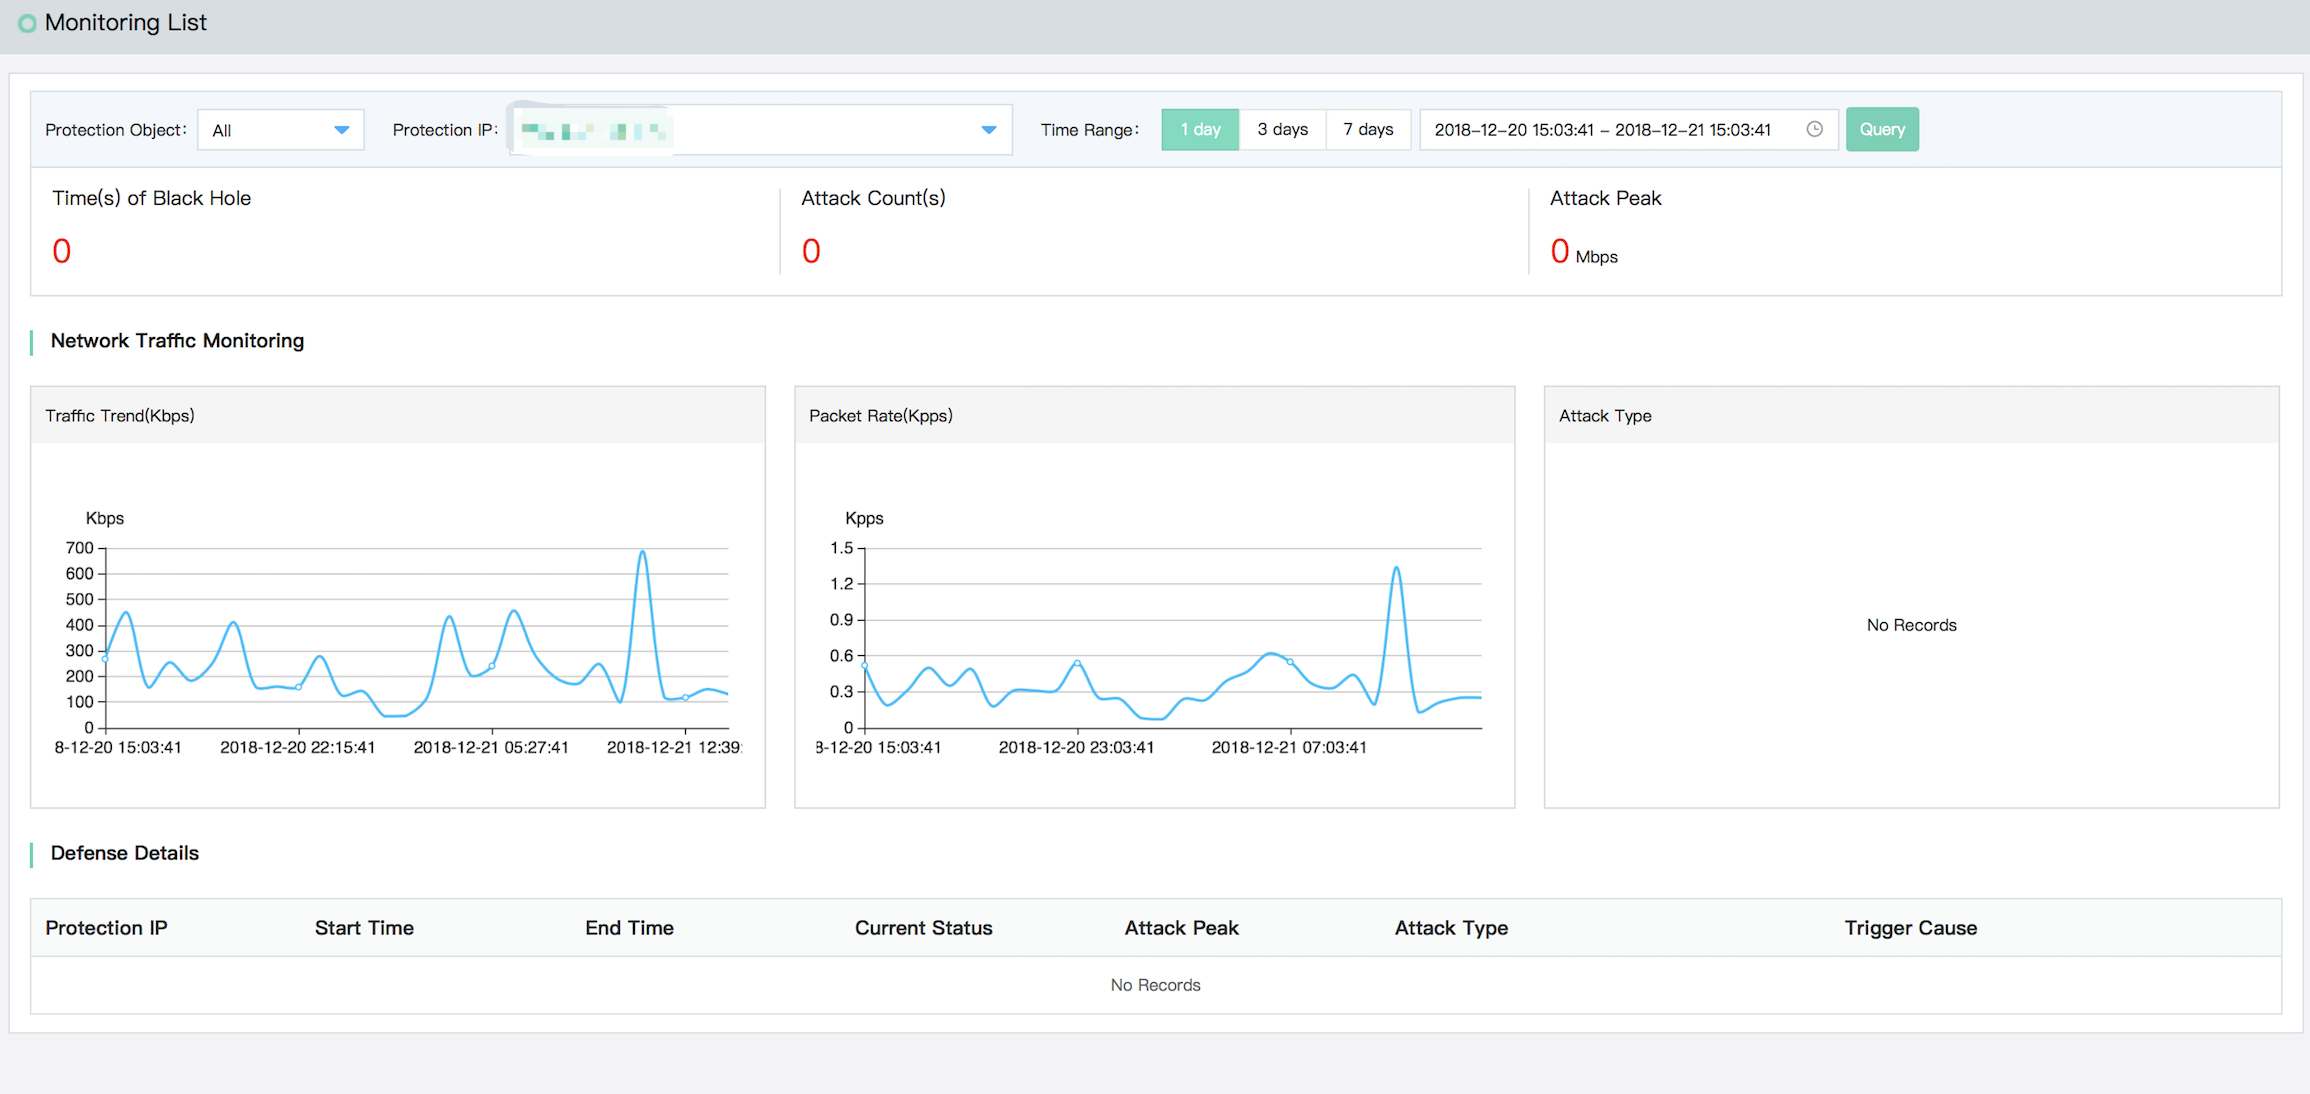Open the clock icon in date range field

pos(1814,129)
